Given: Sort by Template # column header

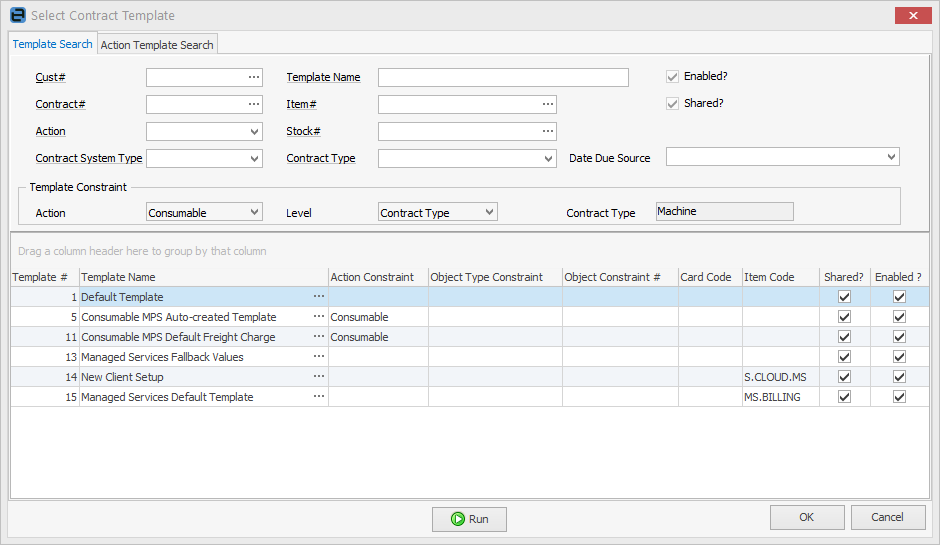Looking at the screenshot, I should (45, 277).
